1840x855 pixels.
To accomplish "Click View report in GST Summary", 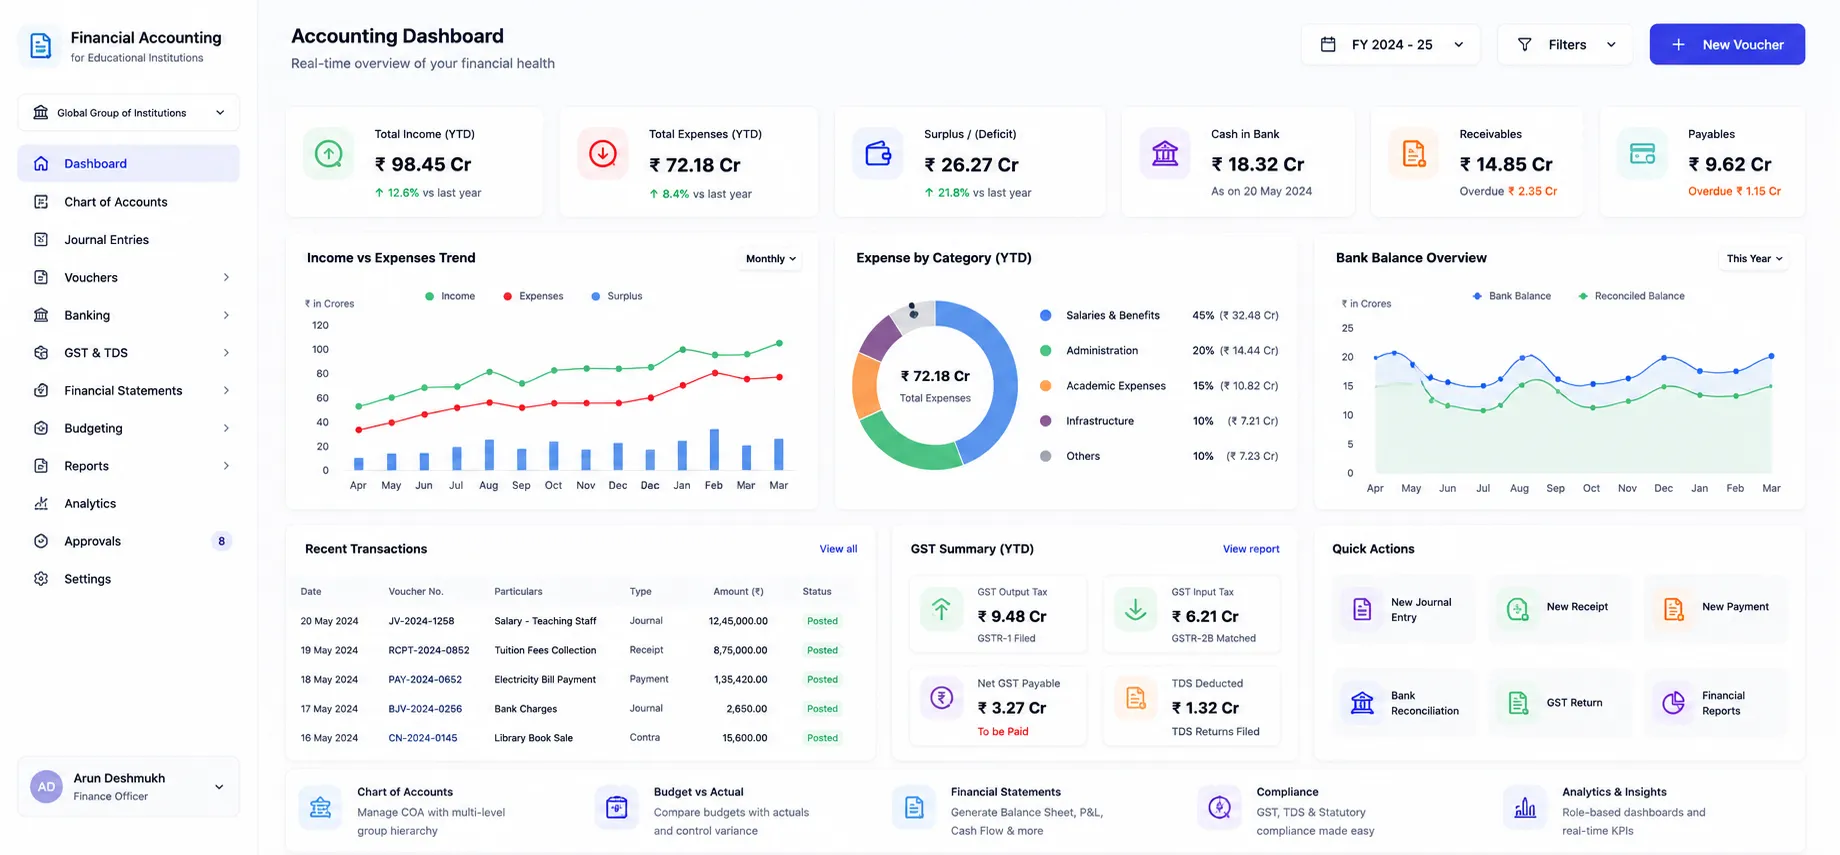I will pyautogui.click(x=1251, y=549).
